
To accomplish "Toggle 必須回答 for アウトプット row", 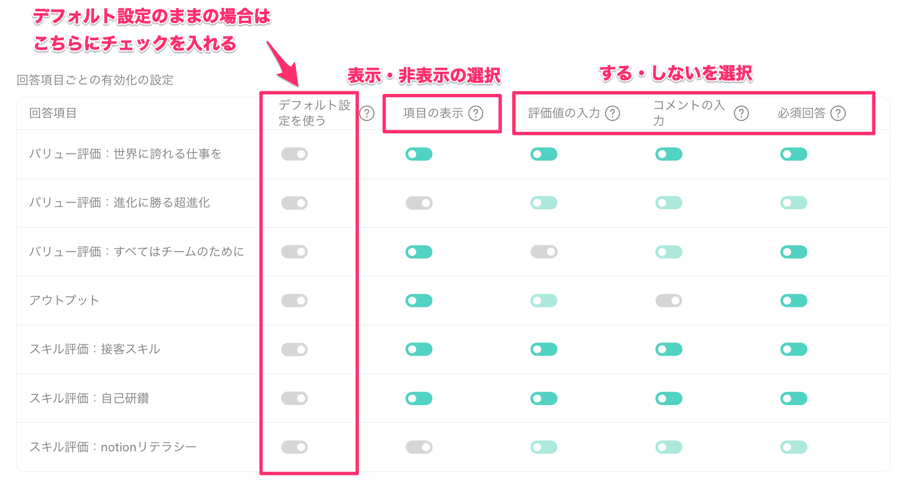I will tap(794, 300).
